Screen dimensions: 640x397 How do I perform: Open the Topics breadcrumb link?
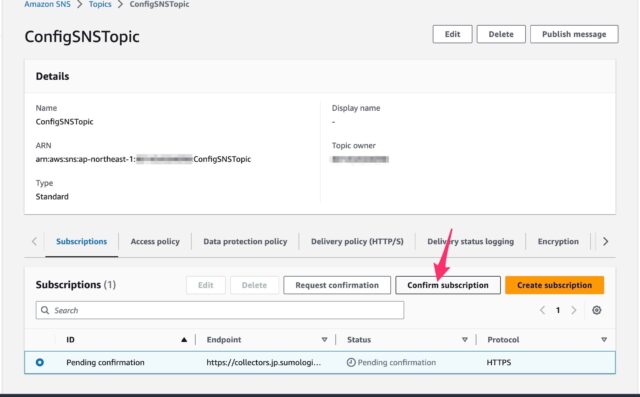coord(100,4)
